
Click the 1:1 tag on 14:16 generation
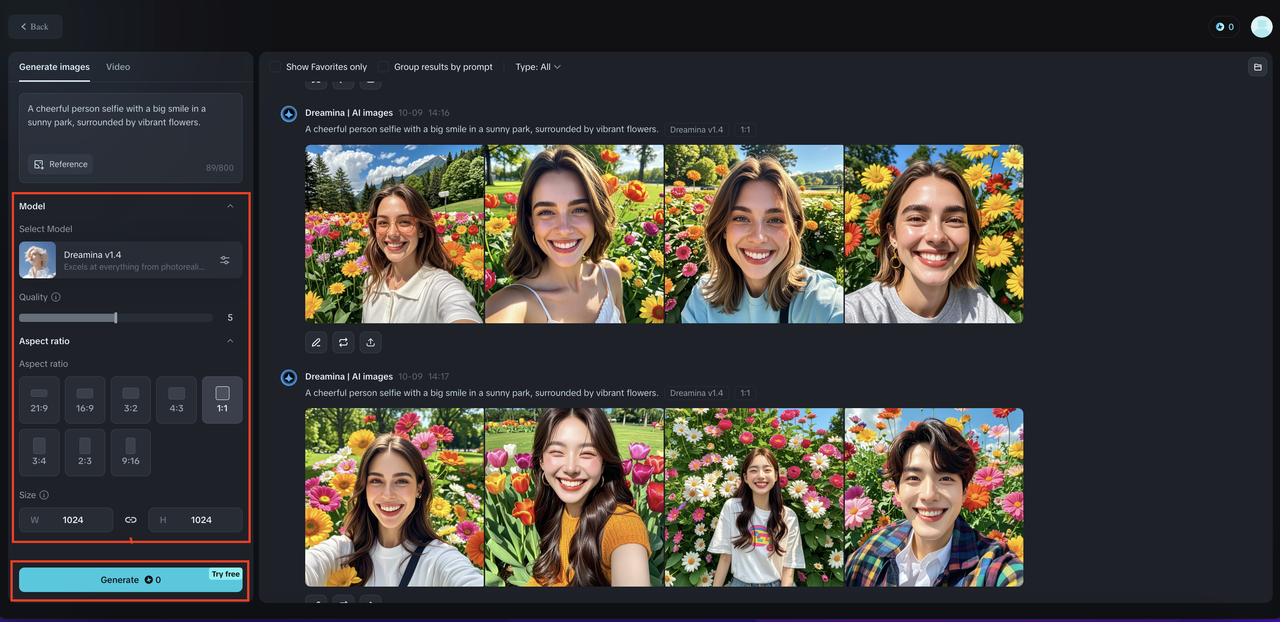coord(745,130)
